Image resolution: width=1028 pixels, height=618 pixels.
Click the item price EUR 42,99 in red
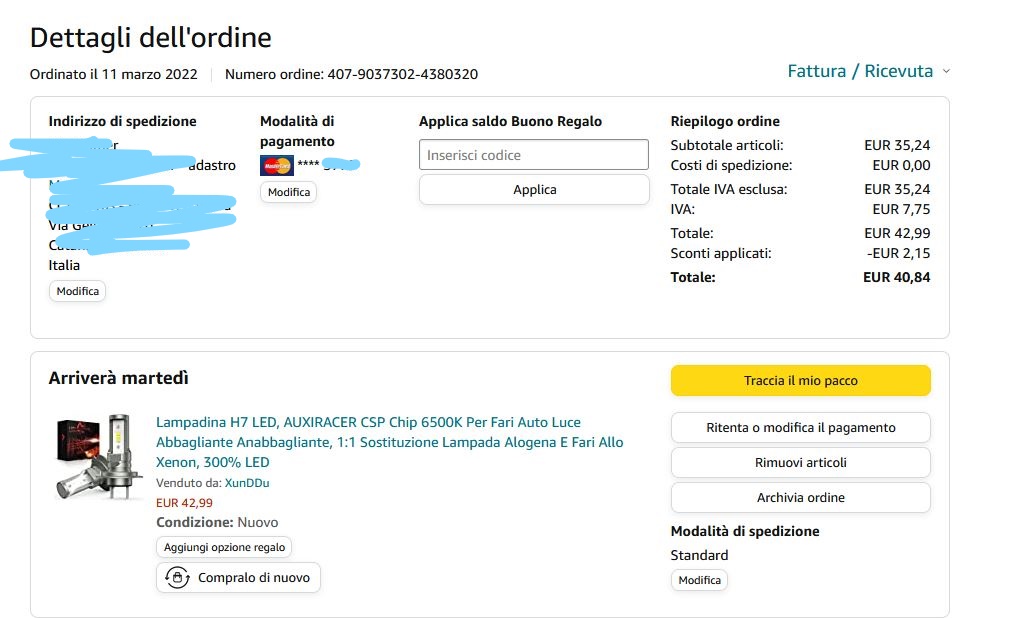click(x=184, y=503)
